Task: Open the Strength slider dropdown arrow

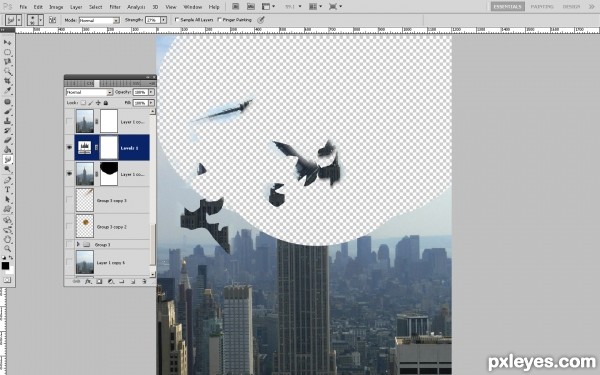Action: 164,20
